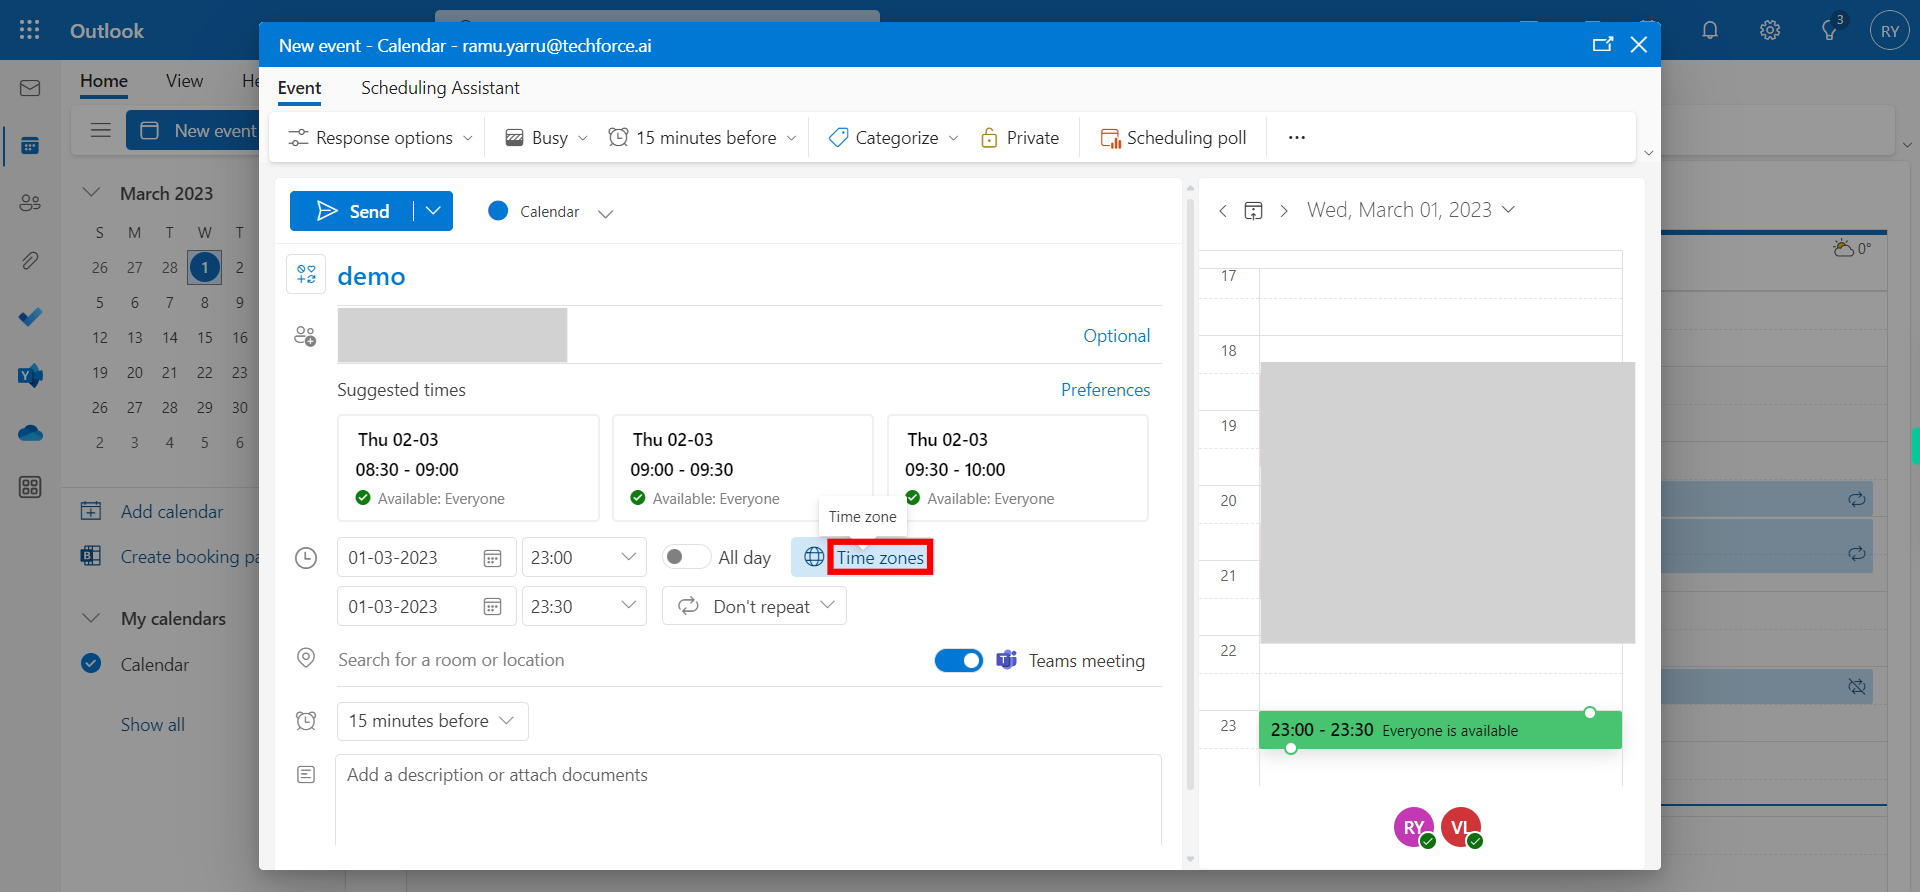Screen dimensions: 1920x892
Task: Click the globe icon beside Time zones
Action: point(814,557)
